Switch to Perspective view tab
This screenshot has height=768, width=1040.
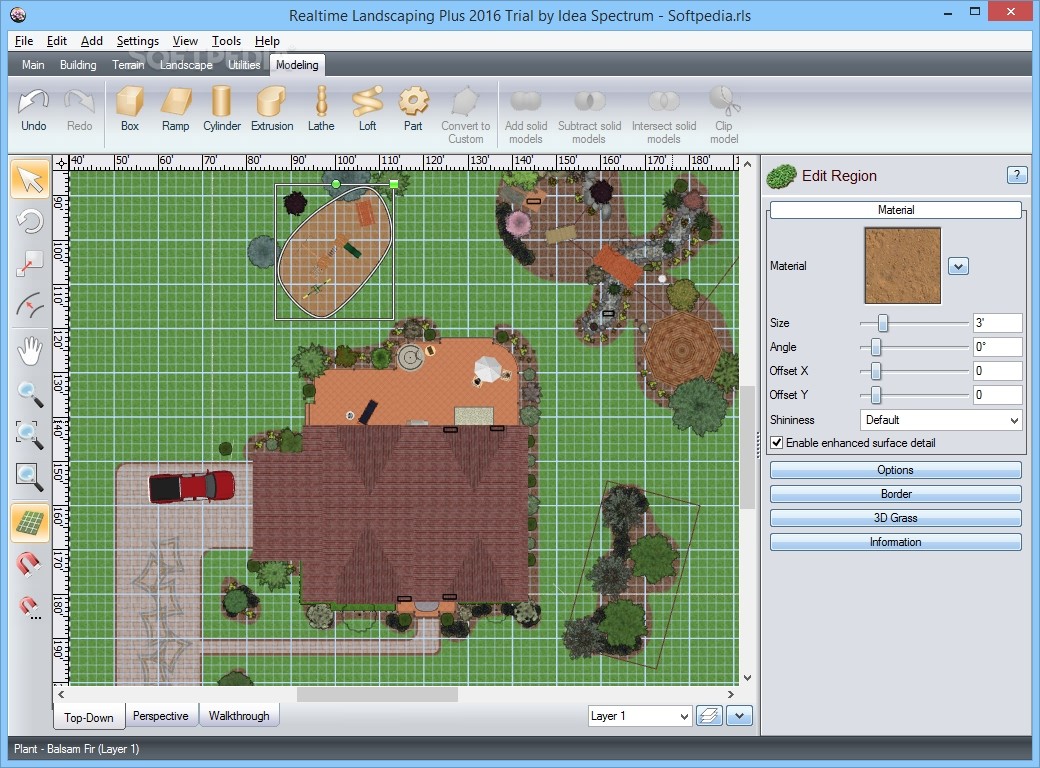161,716
